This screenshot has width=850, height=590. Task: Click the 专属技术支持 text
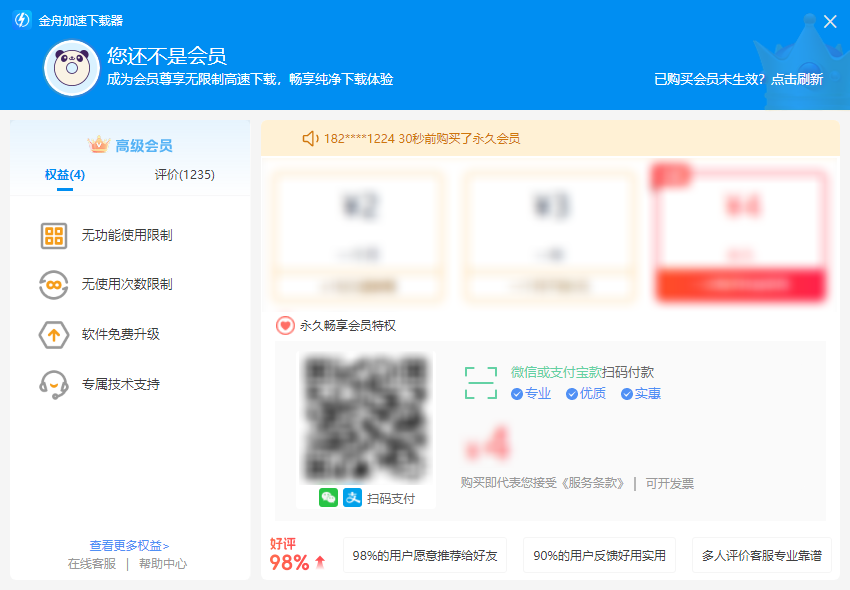[x=120, y=384]
